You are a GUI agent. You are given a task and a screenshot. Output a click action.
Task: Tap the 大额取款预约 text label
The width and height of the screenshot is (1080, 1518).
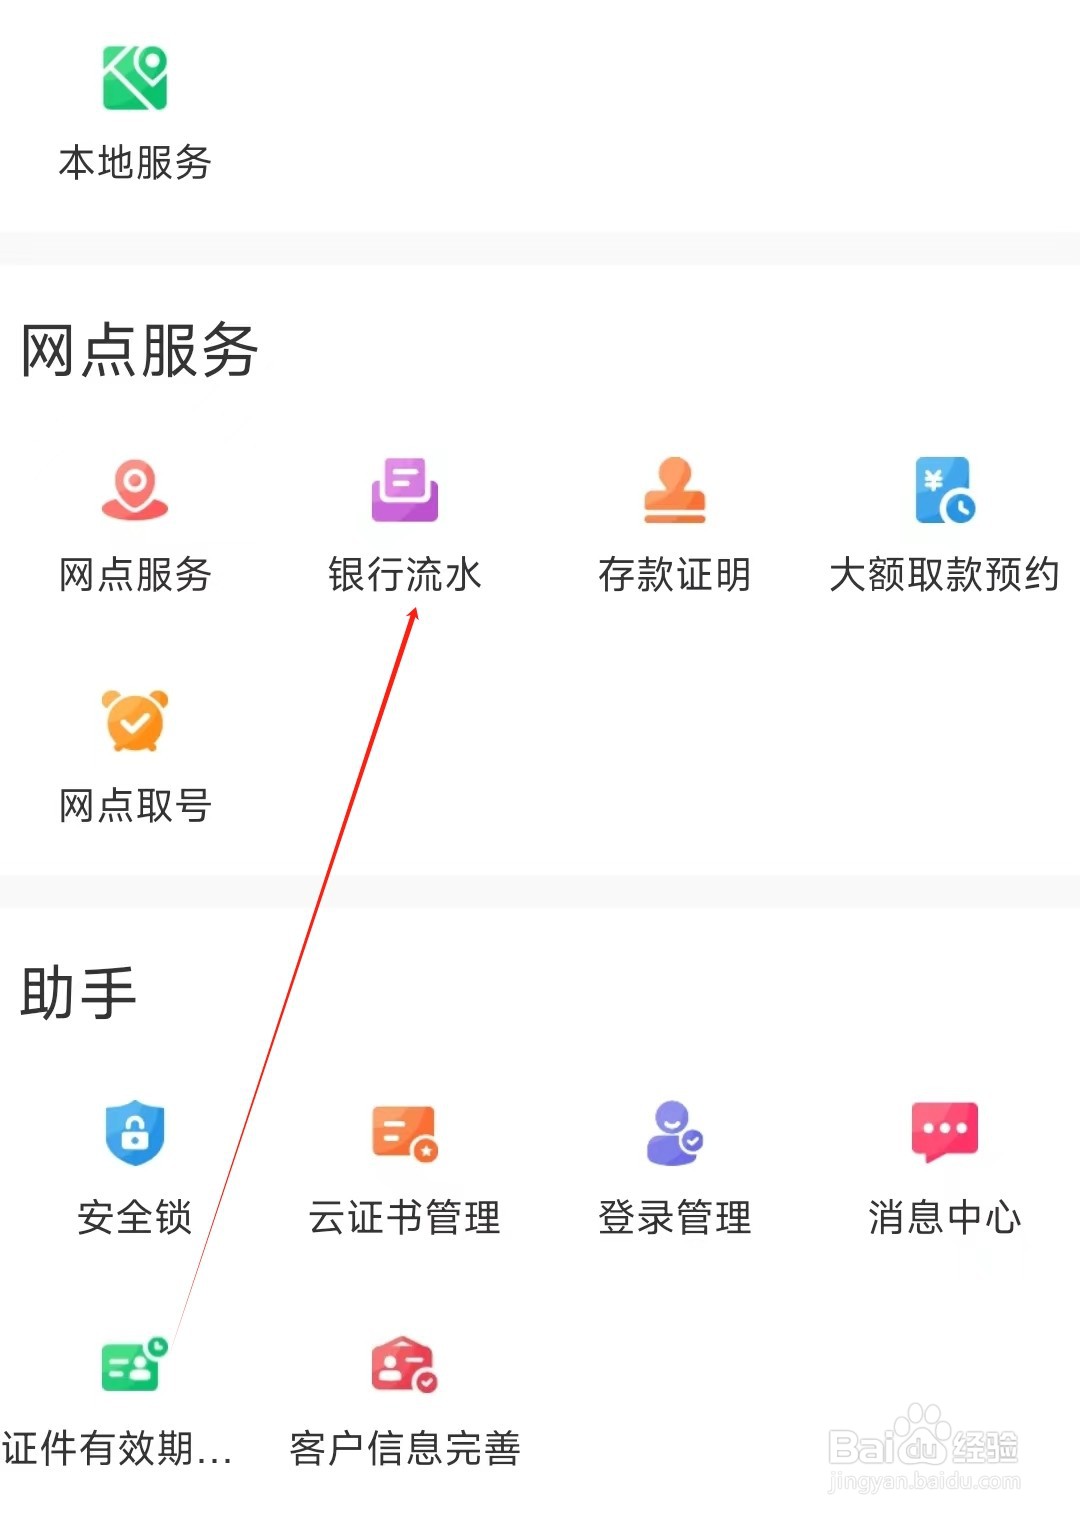(x=945, y=575)
